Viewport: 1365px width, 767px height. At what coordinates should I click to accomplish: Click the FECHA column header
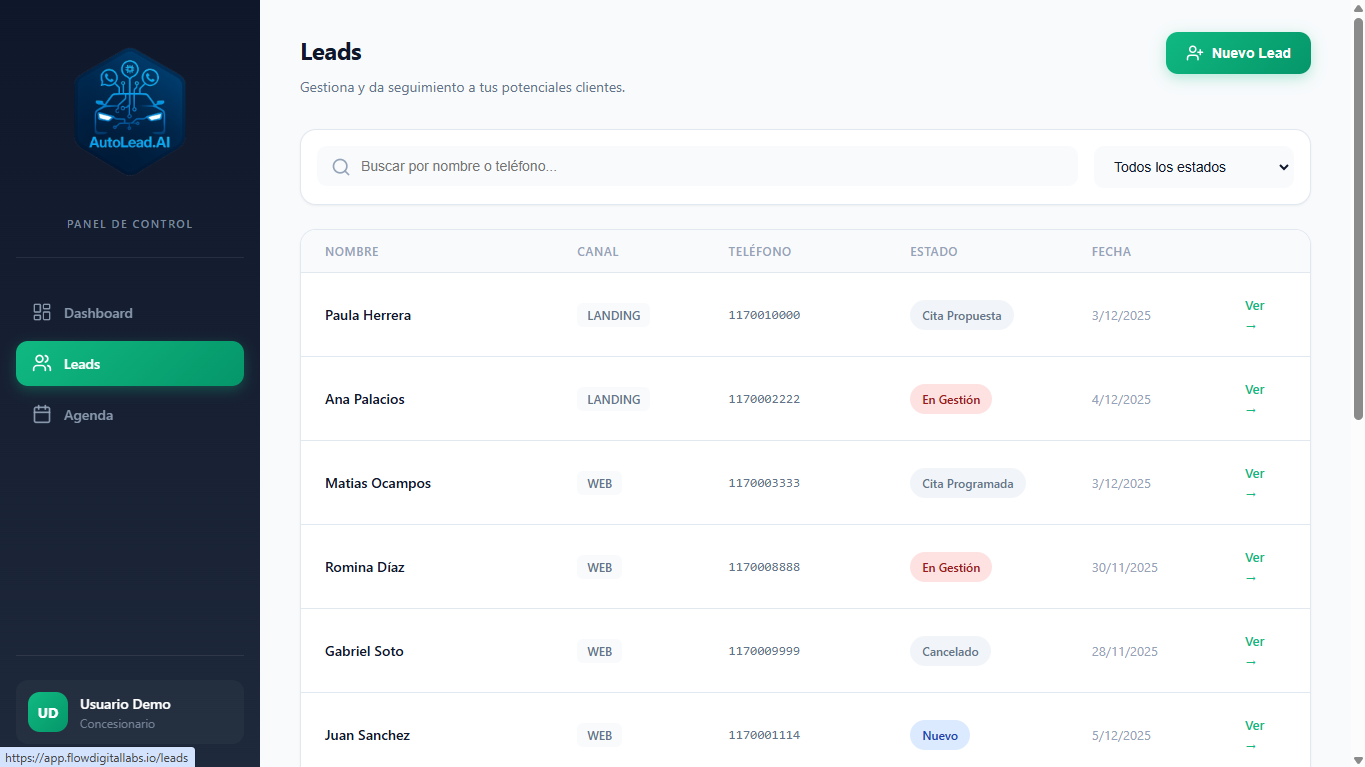tap(1111, 252)
